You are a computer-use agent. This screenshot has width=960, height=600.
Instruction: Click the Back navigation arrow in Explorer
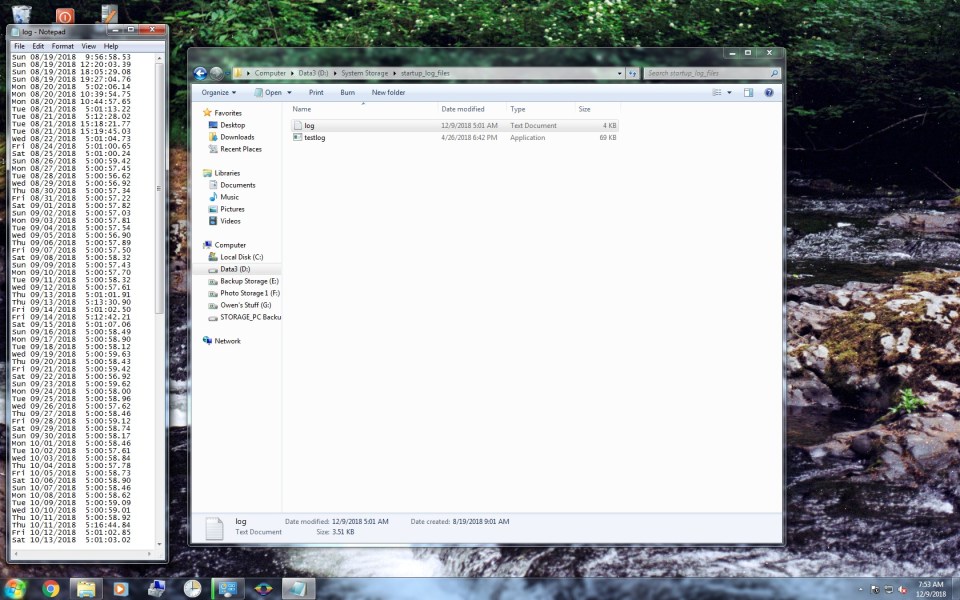(200, 73)
